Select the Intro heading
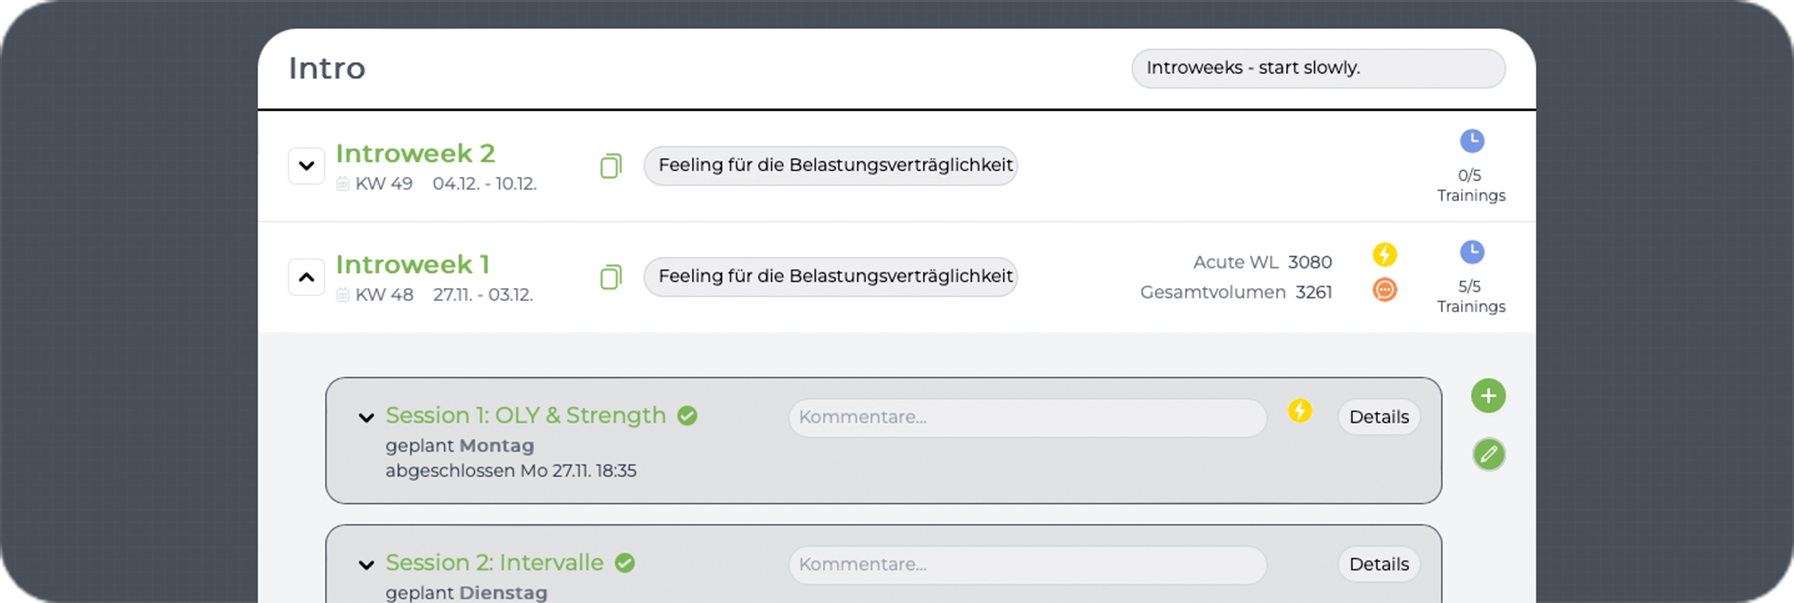The width and height of the screenshot is (1794, 603). pos(327,68)
